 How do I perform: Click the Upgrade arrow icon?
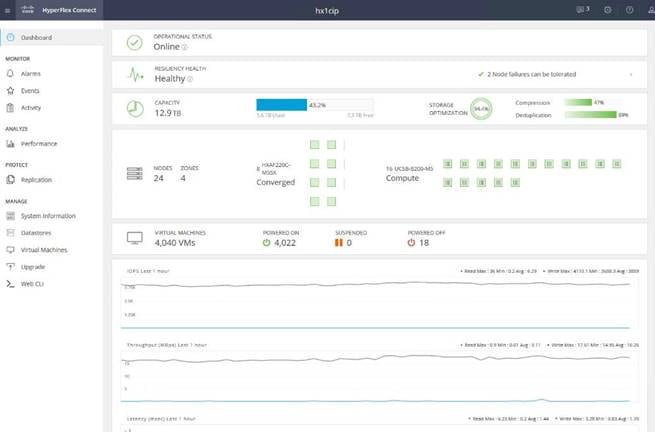10,267
